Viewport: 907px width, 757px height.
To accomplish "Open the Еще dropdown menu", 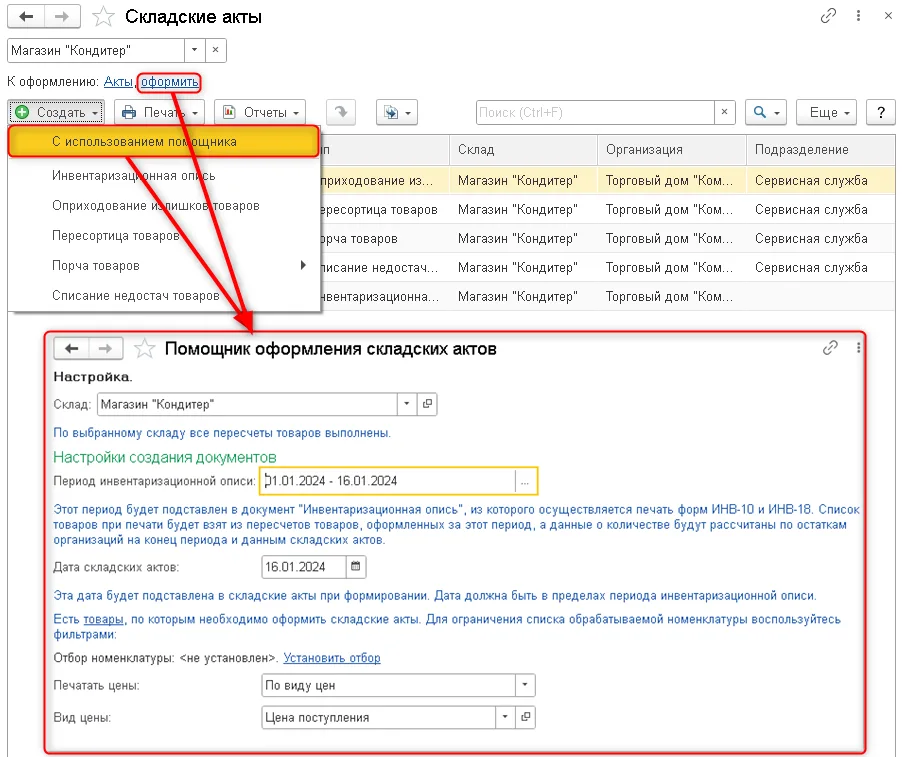I will pyautogui.click(x=826, y=112).
